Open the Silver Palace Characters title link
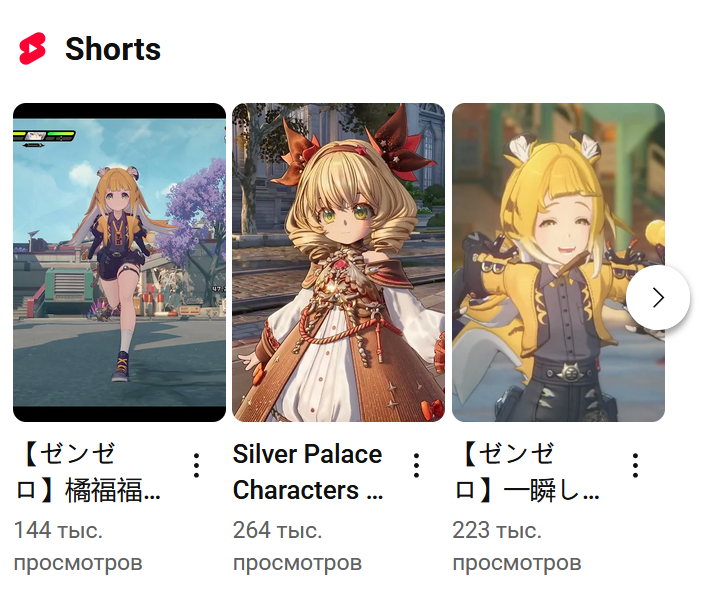The image size is (708, 608). click(308, 472)
